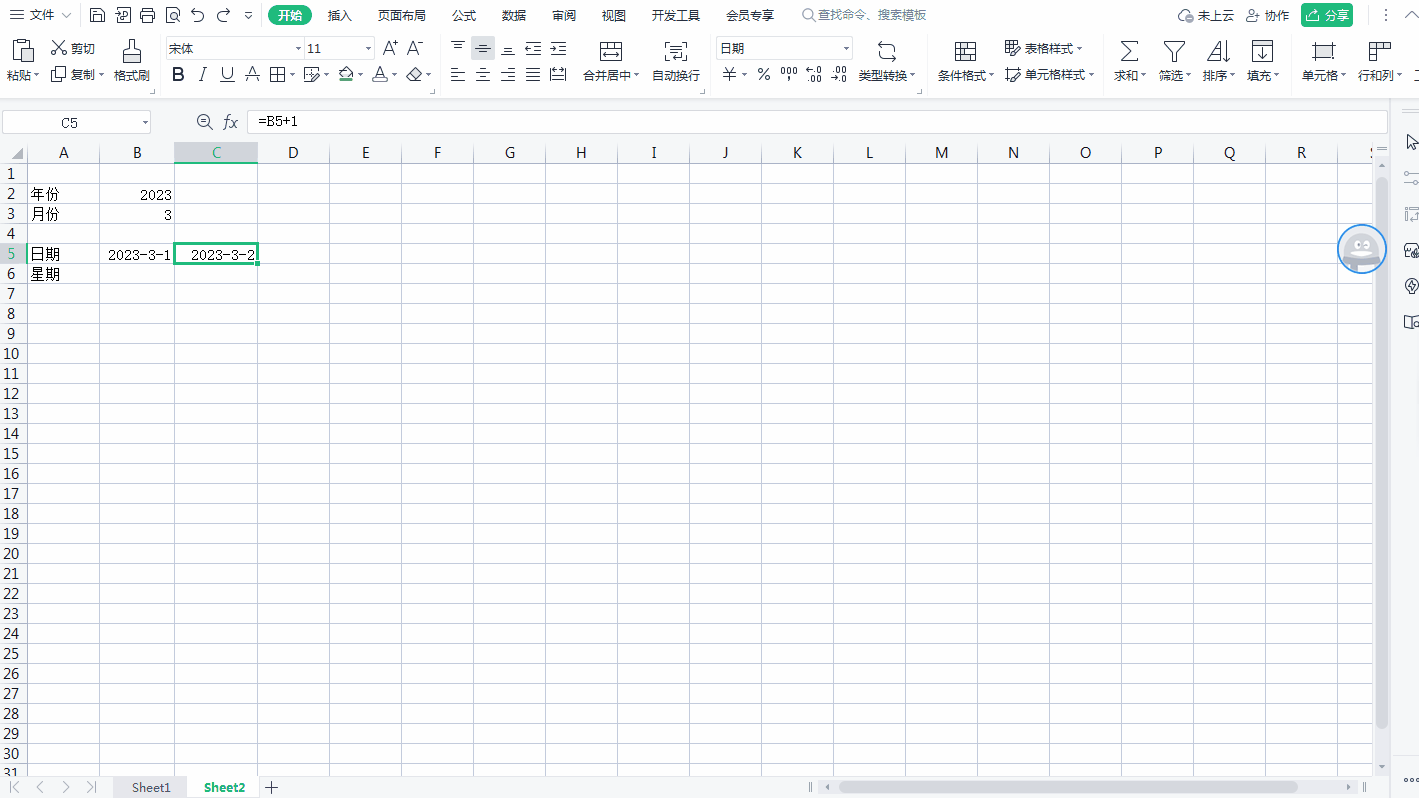Open the font size dropdown 11
This screenshot has width=1419, height=798.
tap(369, 49)
